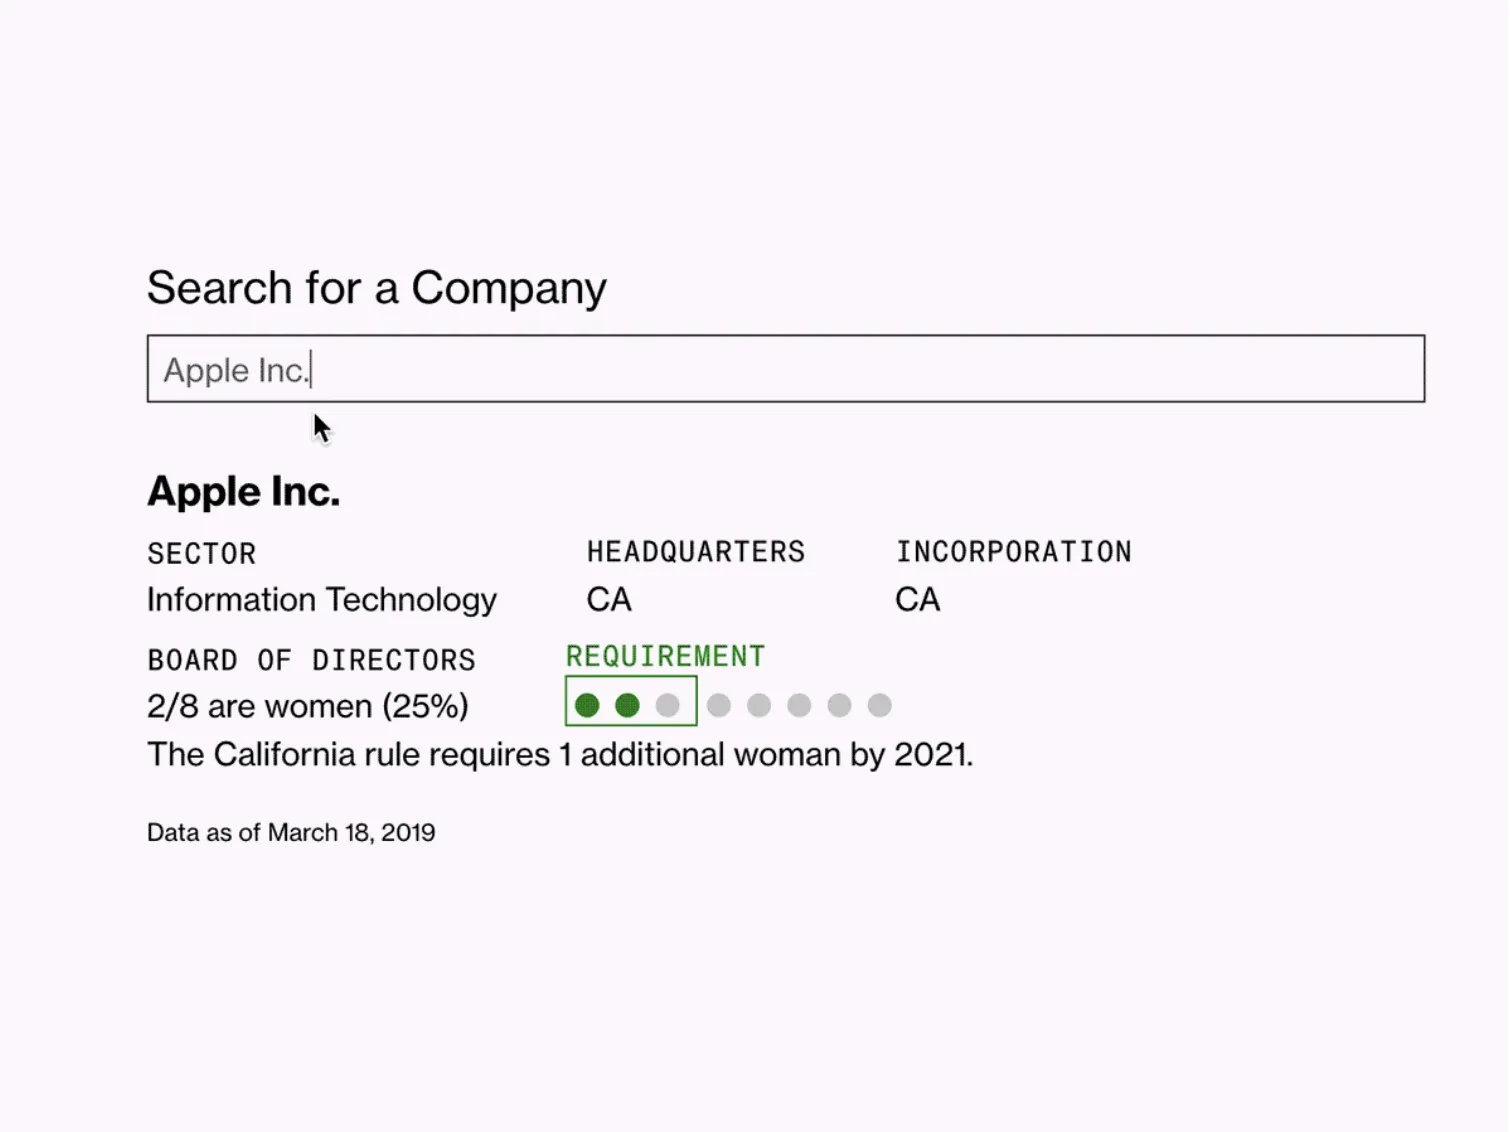Click the Search for a Company input field
Image resolution: width=1510 pixels, height=1132 pixels.
785,369
